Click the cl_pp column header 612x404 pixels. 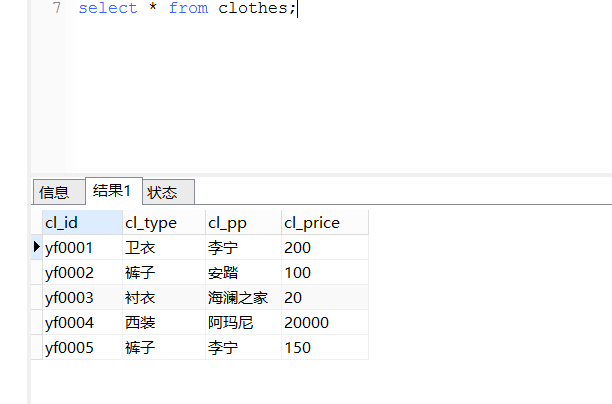pos(243,222)
